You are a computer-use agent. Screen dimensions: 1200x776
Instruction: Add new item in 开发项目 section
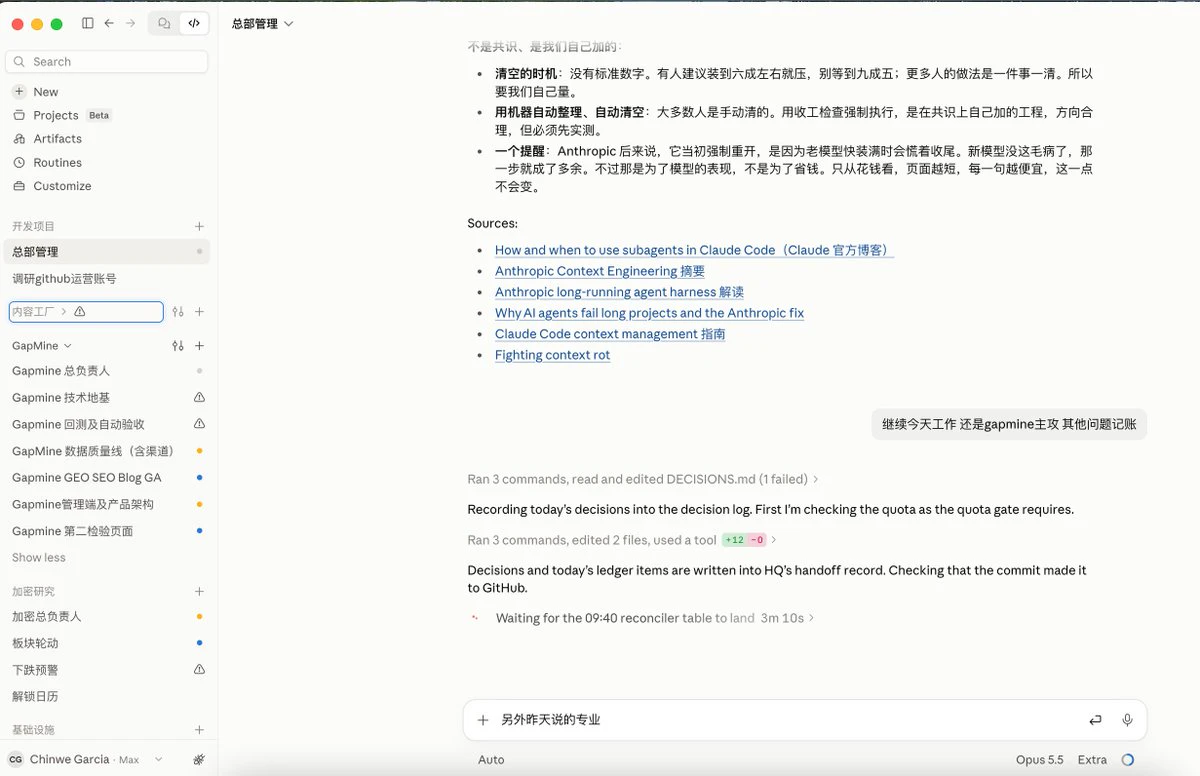[x=199, y=227]
